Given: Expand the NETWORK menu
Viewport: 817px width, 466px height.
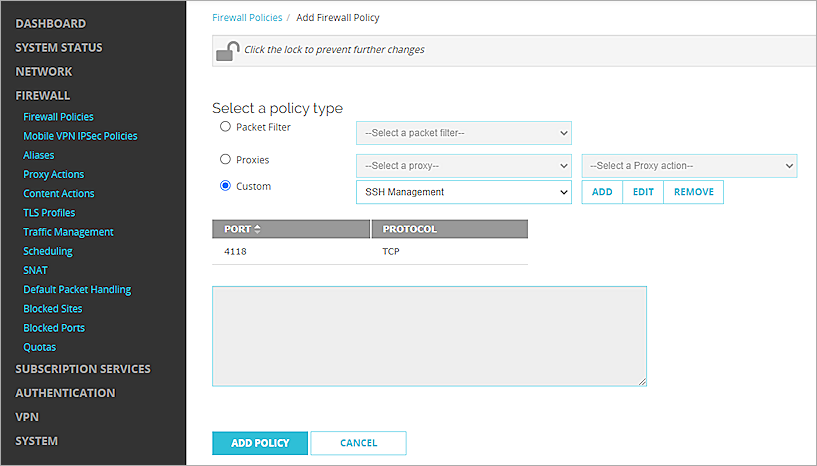Looking at the screenshot, I should click(44, 71).
